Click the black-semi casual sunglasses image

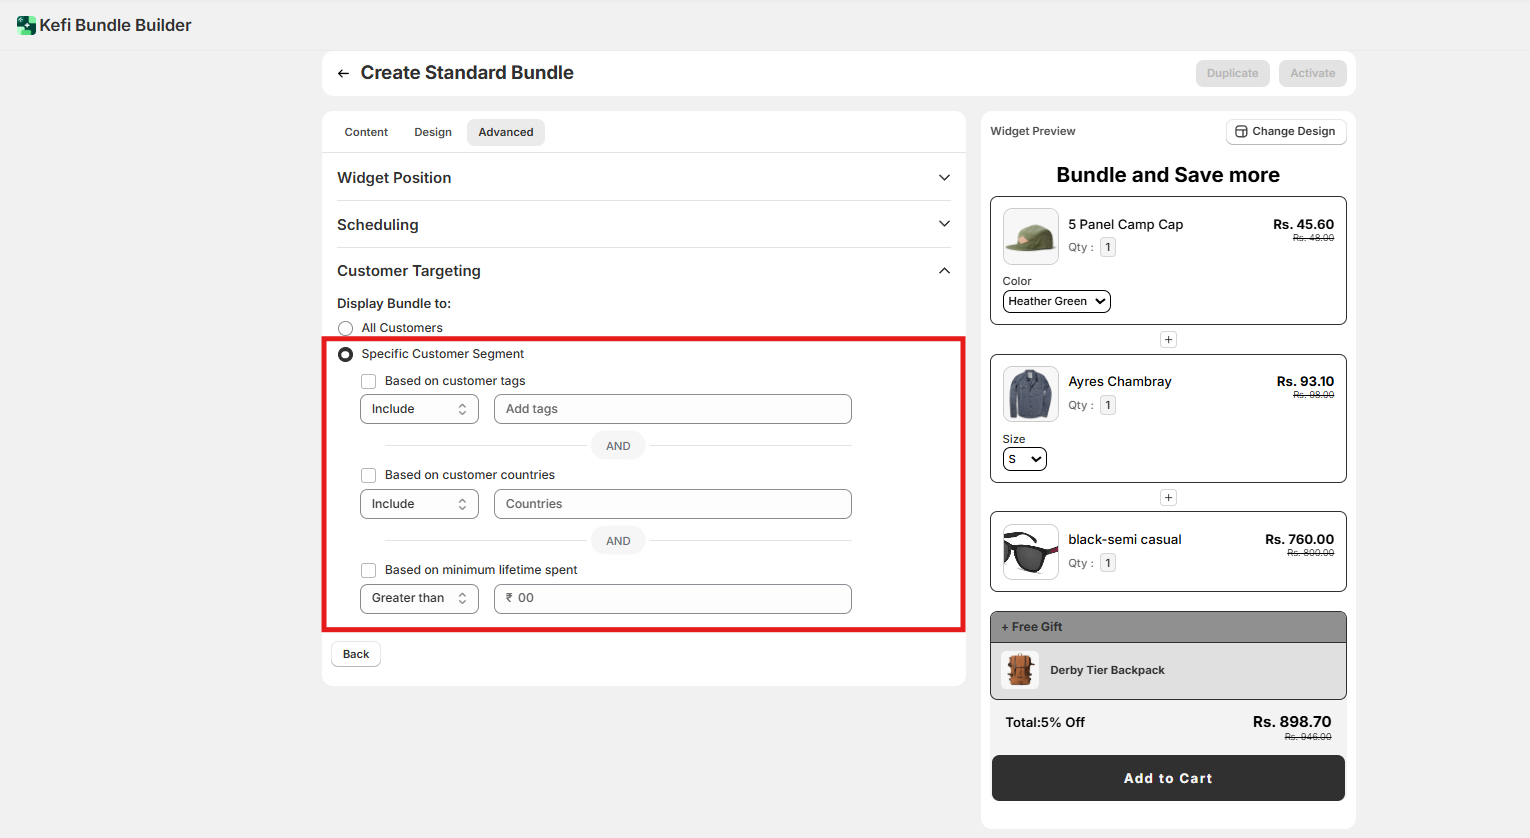pyautogui.click(x=1030, y=552)
